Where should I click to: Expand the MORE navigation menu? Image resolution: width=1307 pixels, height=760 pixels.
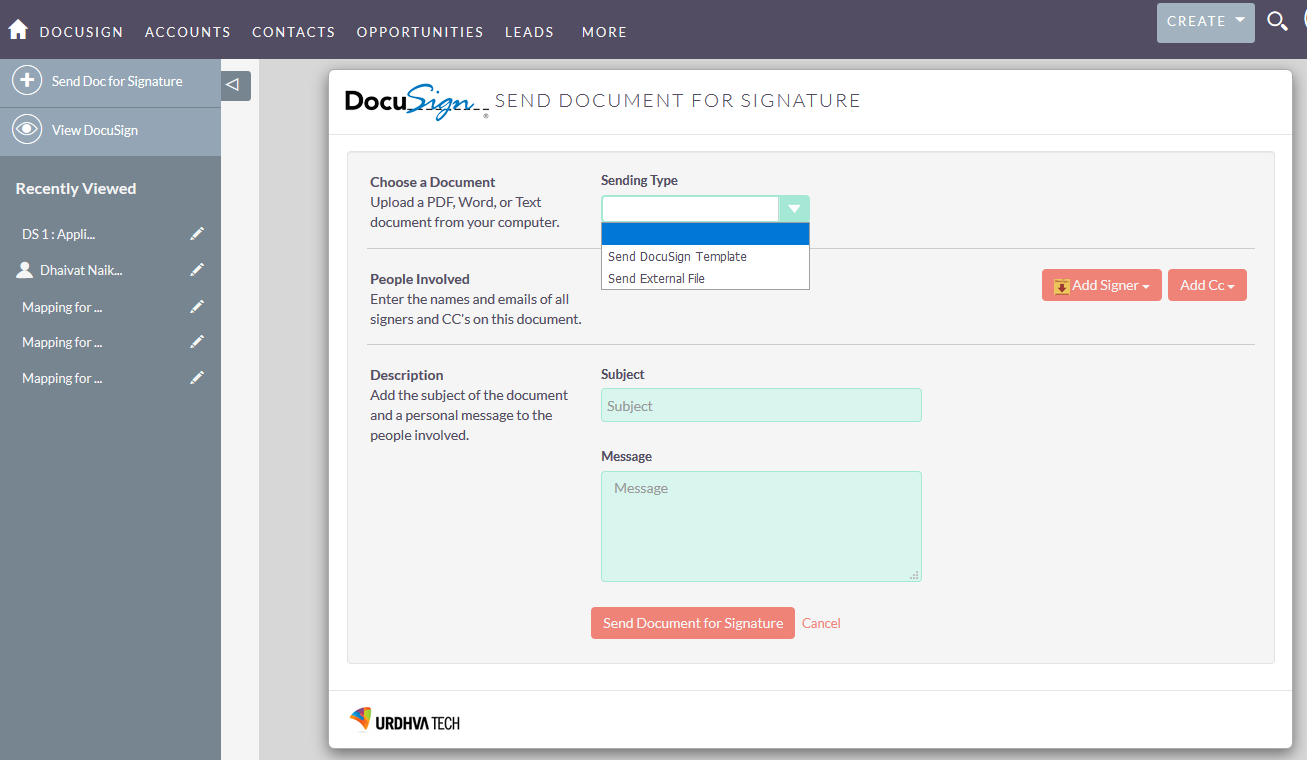tap(605, 32)
